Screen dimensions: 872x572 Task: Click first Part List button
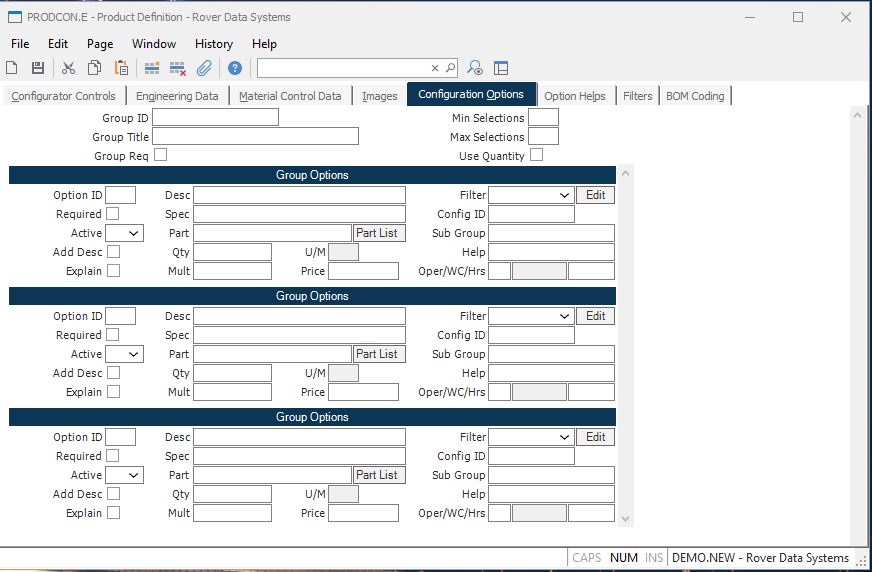point(378,233)
